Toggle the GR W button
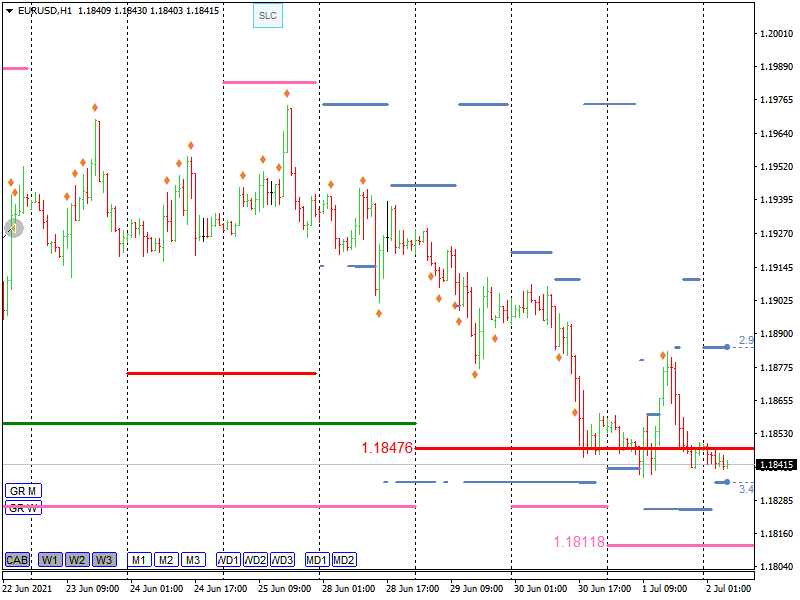Screen dimensions: 800x600 pos(23,508)
